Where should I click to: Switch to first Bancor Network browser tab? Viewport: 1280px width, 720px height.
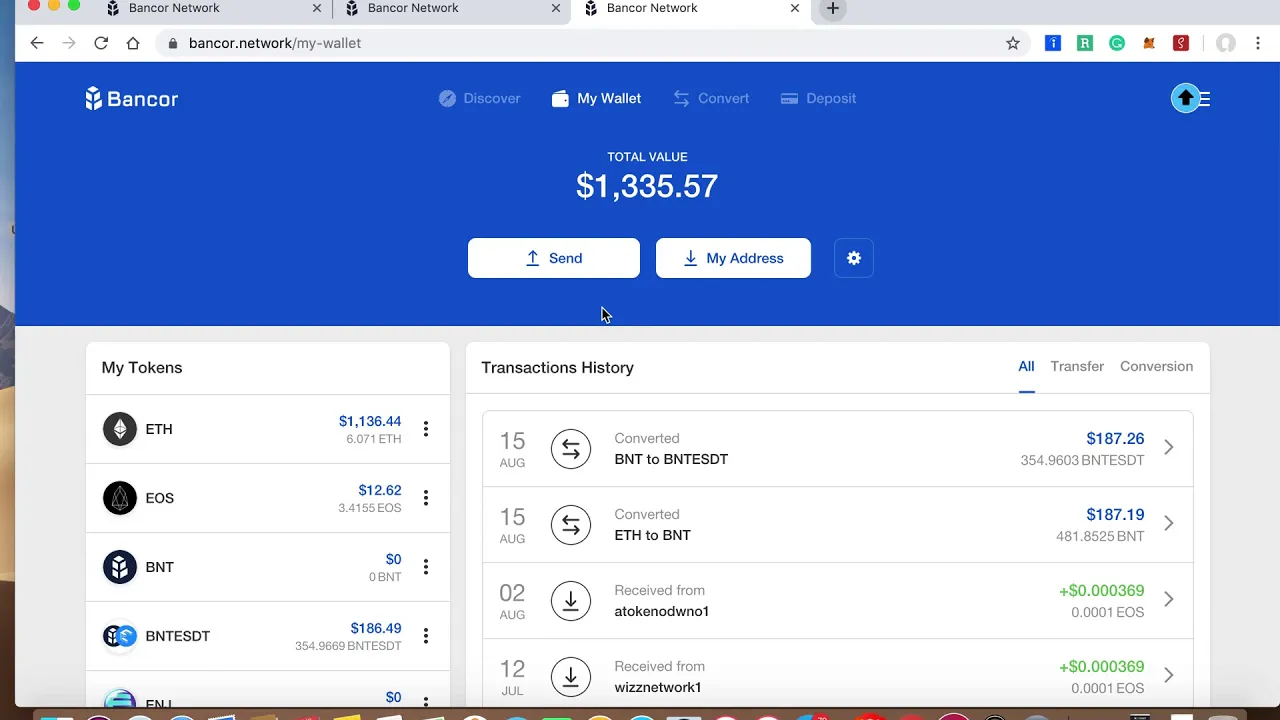point(214,9)
